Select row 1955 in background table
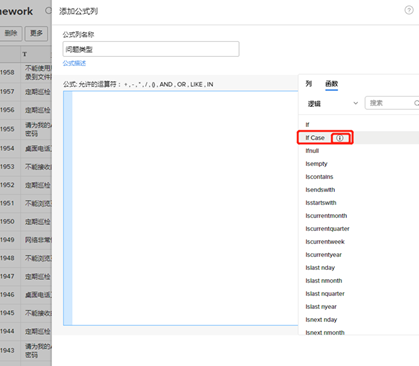Screen dimensions: 419x366 (26, 129)
